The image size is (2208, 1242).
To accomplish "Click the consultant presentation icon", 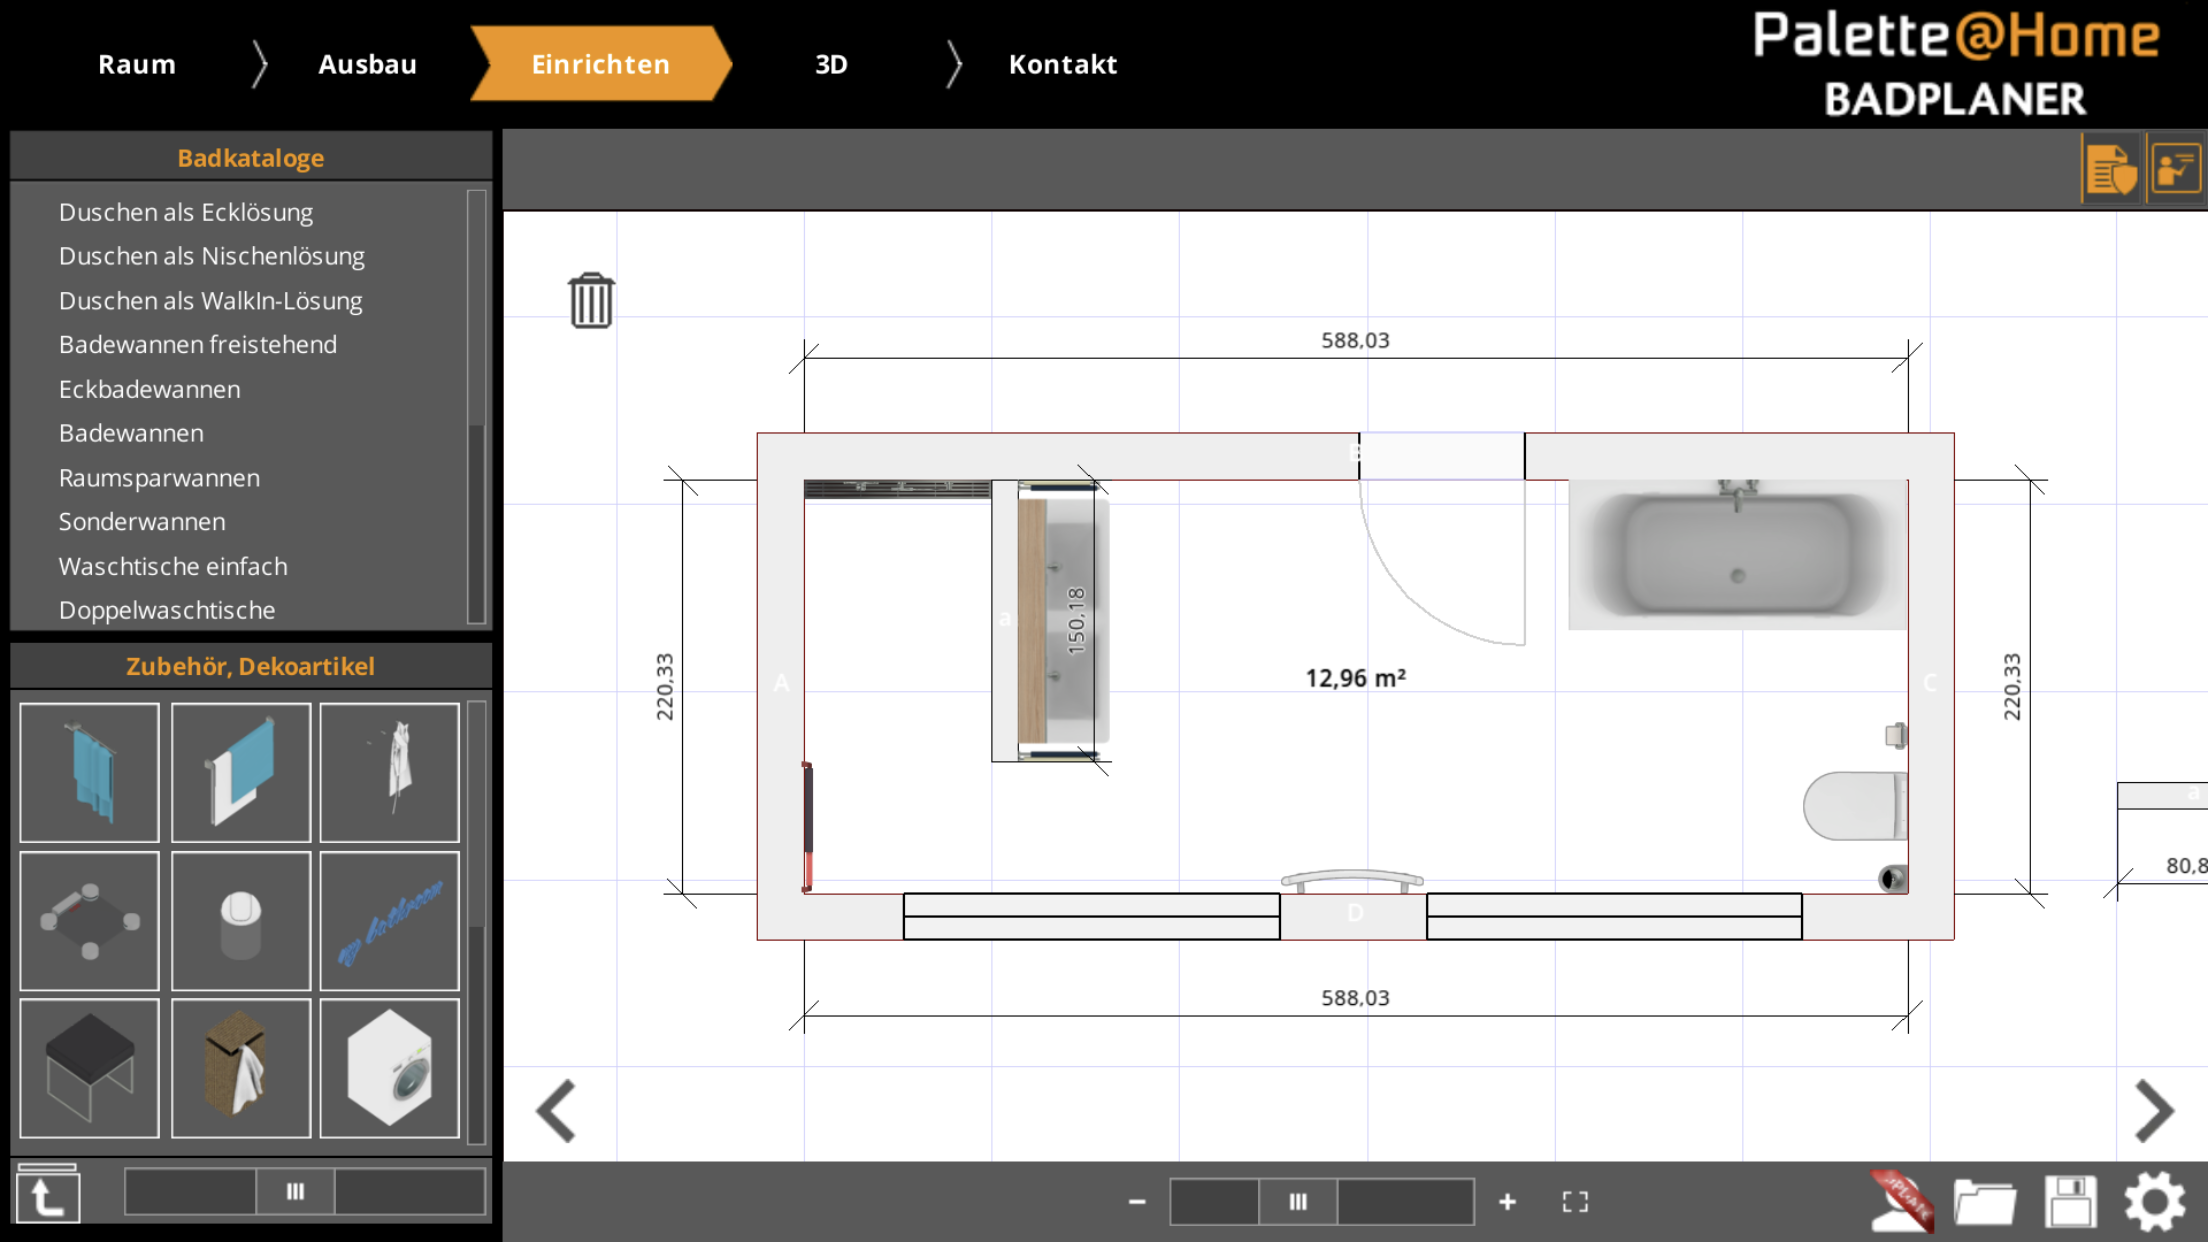I will [2175, 168].
